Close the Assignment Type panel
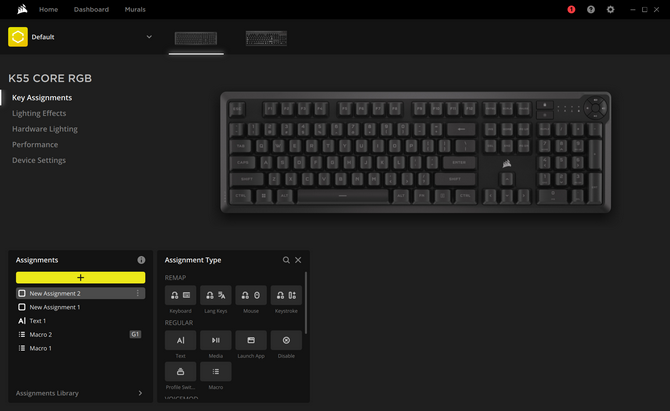The height and width of the screenshot is (411, 670). click(x=298, y=260)
